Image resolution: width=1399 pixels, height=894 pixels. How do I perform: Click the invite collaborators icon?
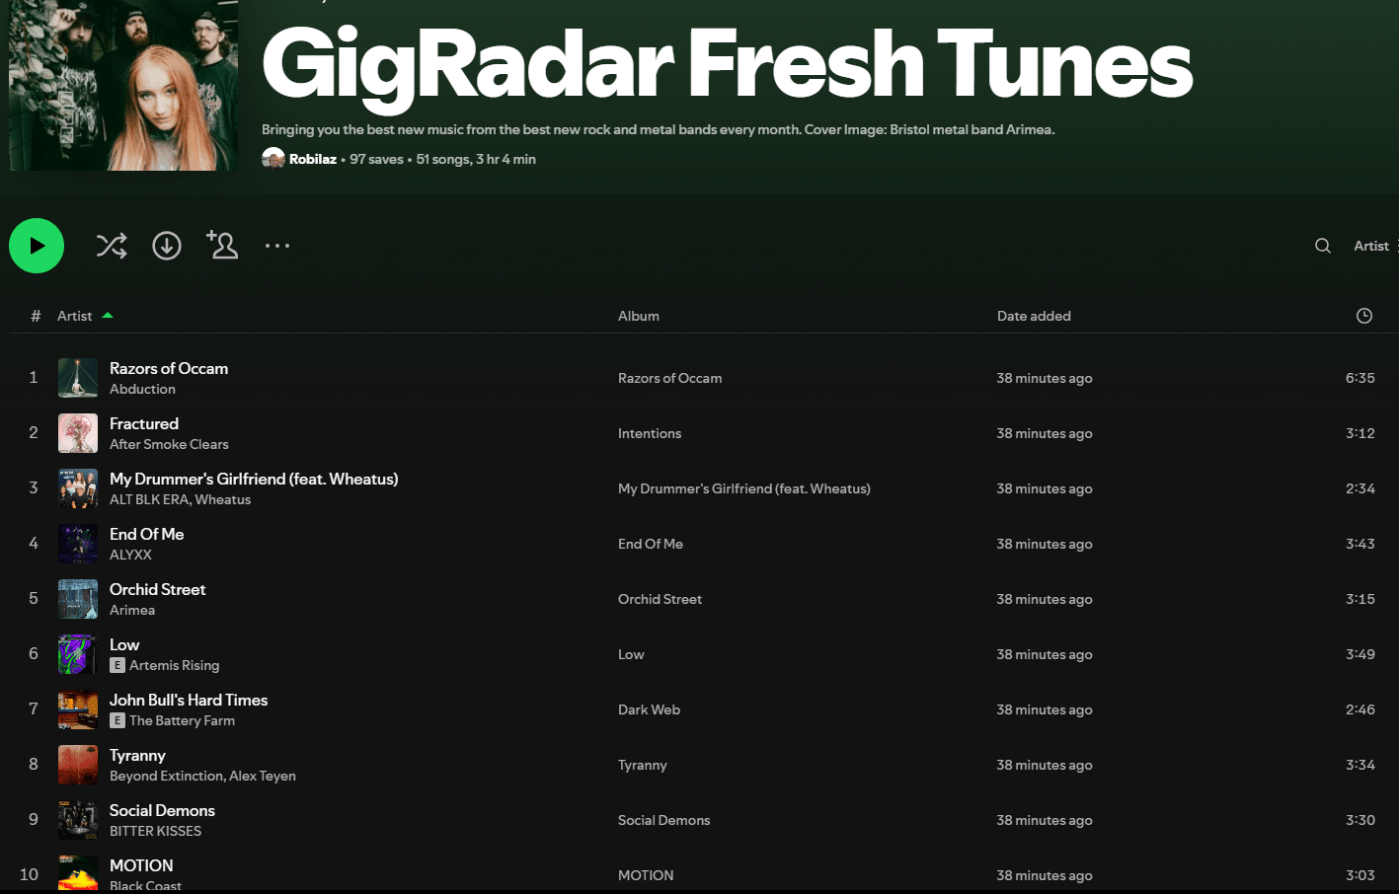click(x=222, y=245)
